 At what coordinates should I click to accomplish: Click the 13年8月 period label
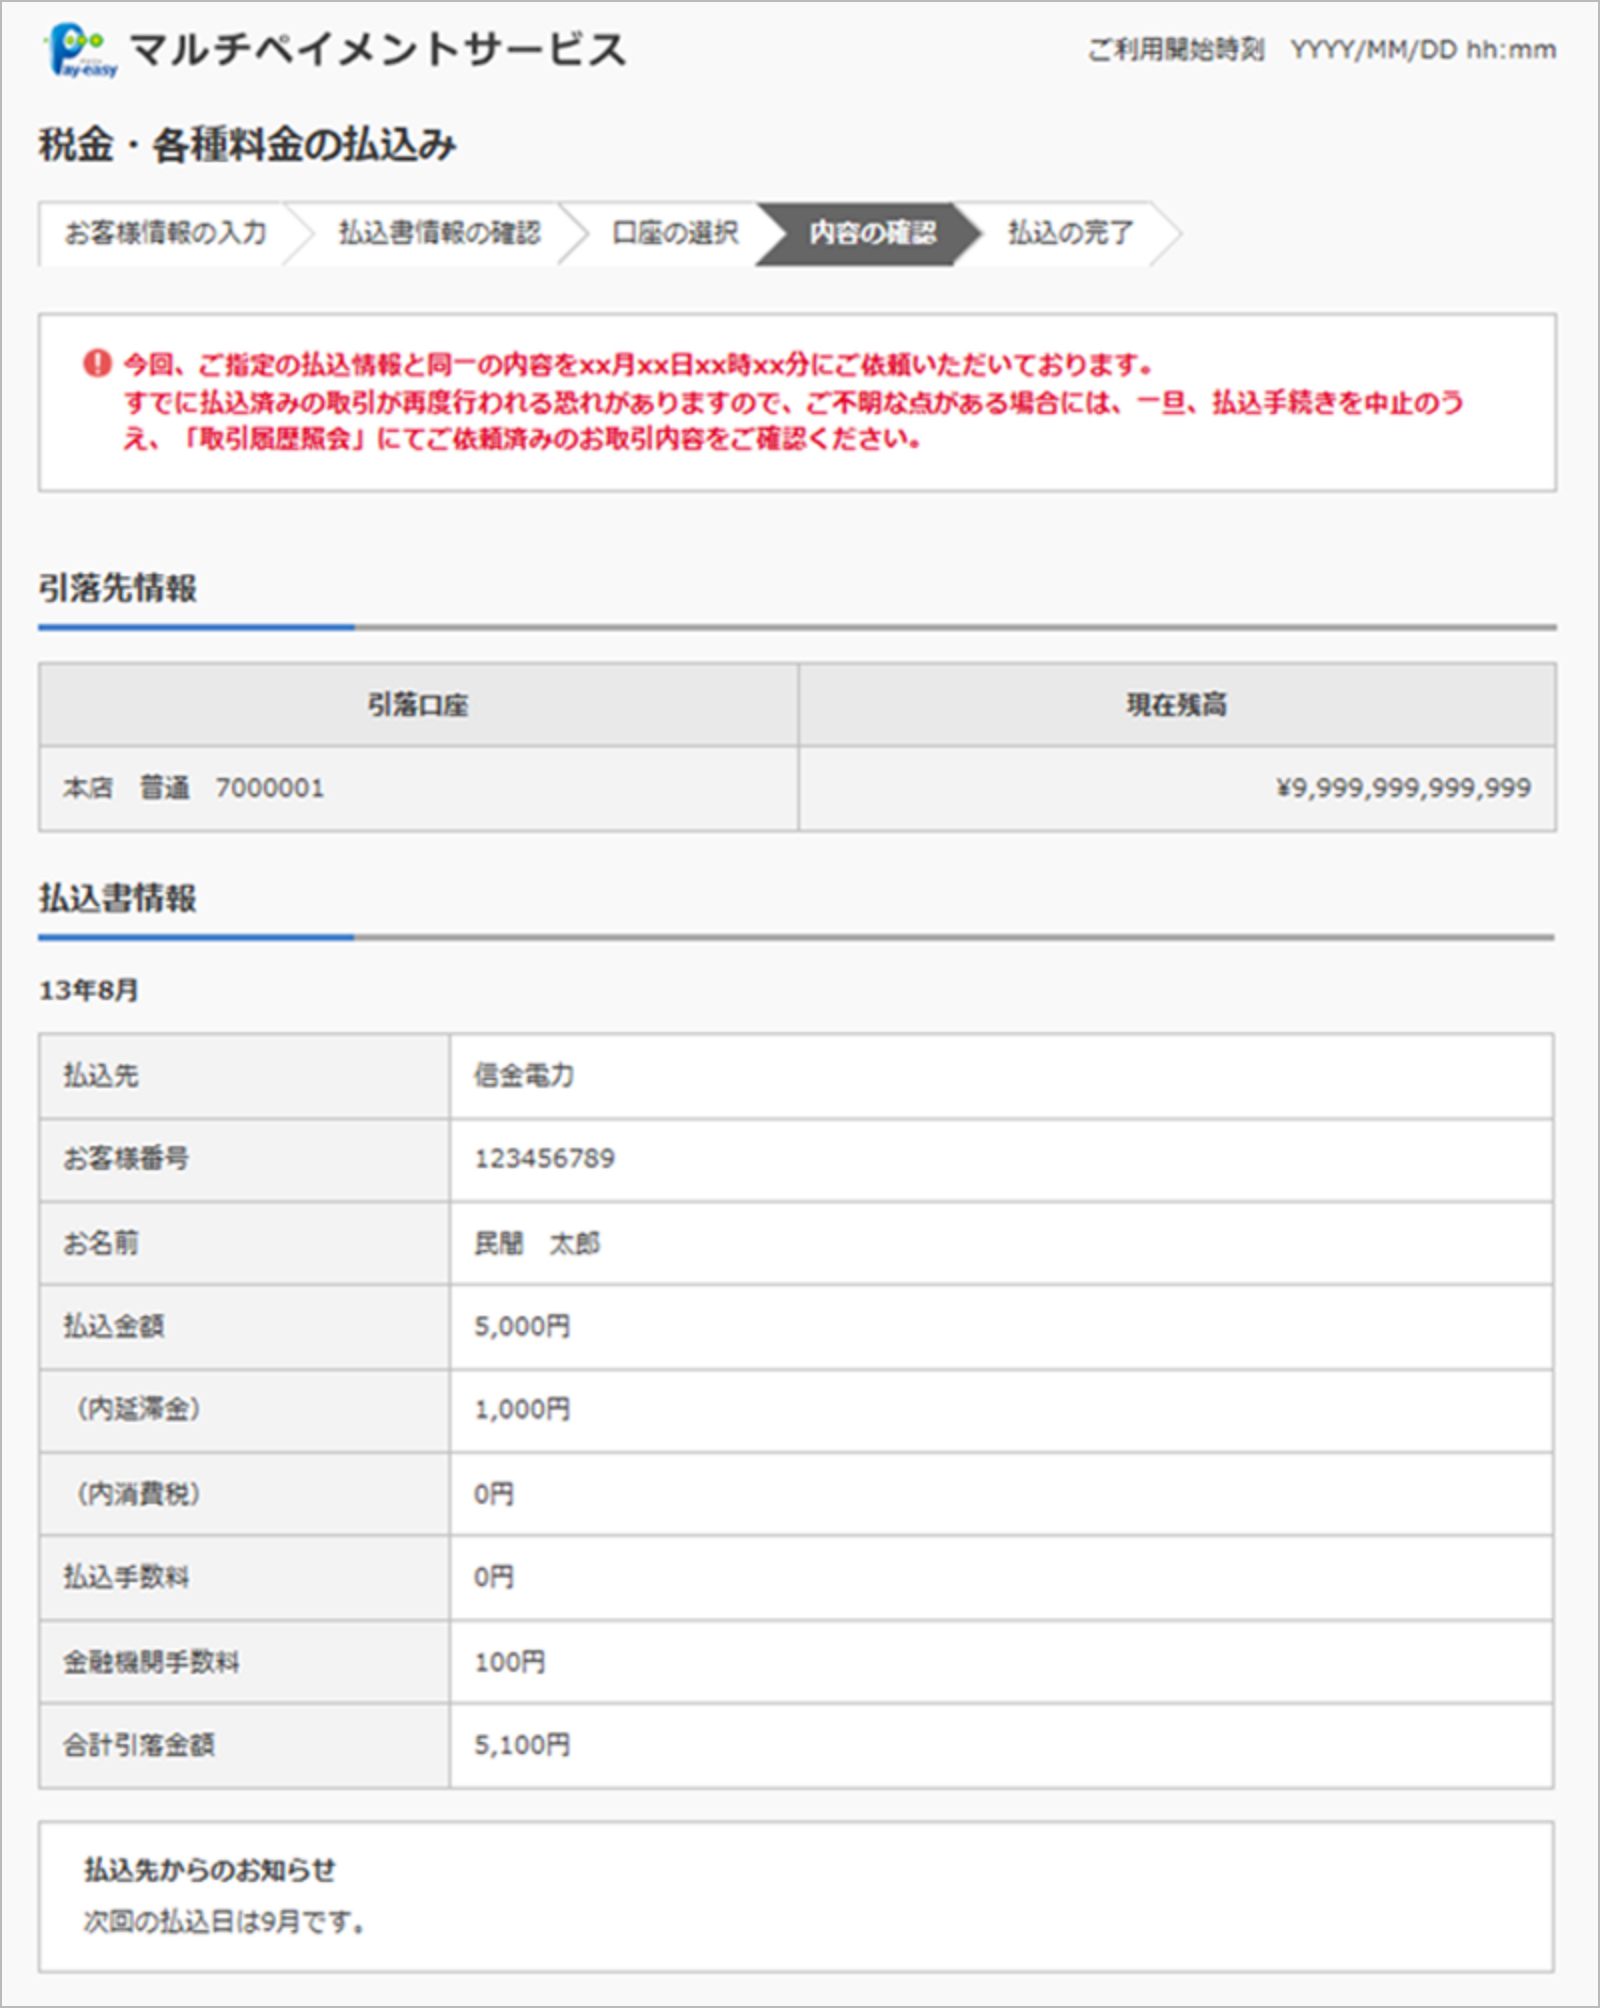(x=89, y=990)
